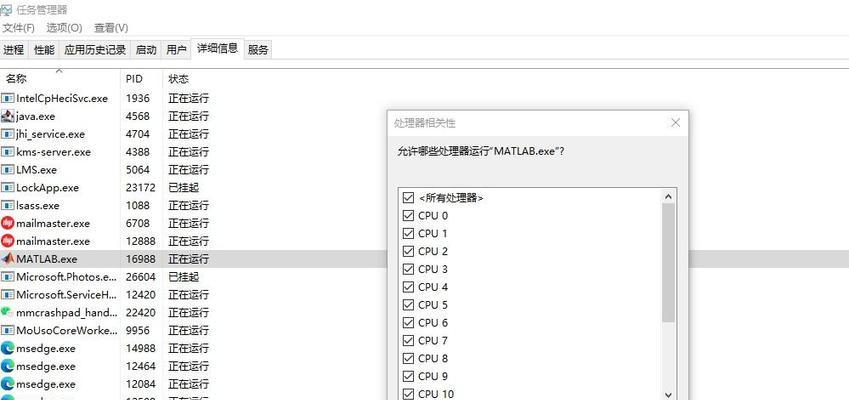Image resolution: width=849 pixels, height=400 pixels.
Task: Select the LockApp.exe process name
Action: [48, 188]
